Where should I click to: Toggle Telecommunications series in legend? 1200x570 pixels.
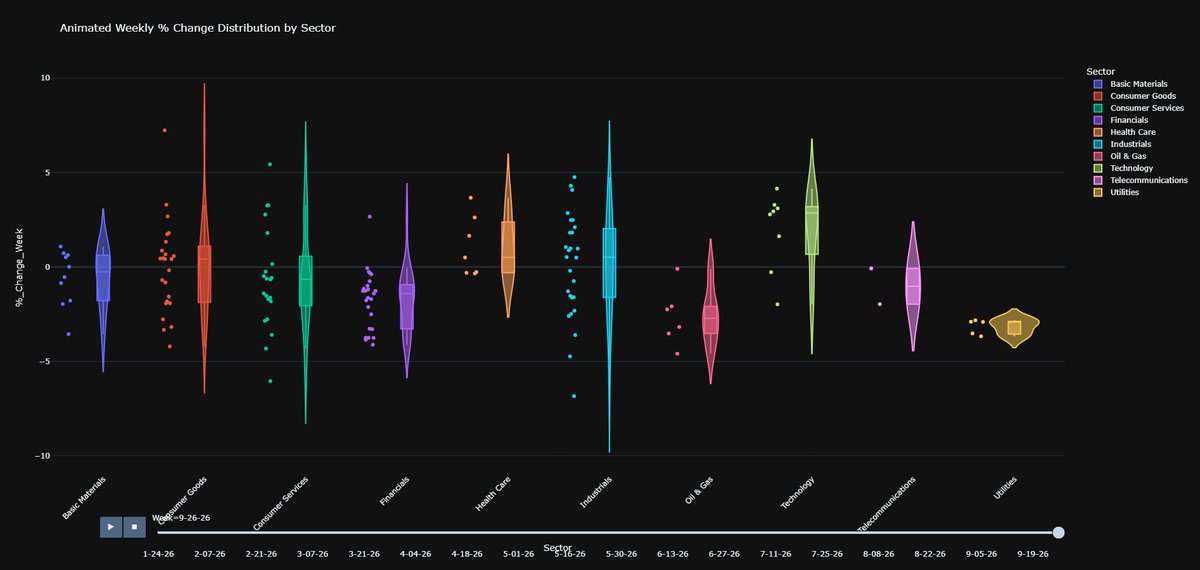click(x=1140, y=180)
